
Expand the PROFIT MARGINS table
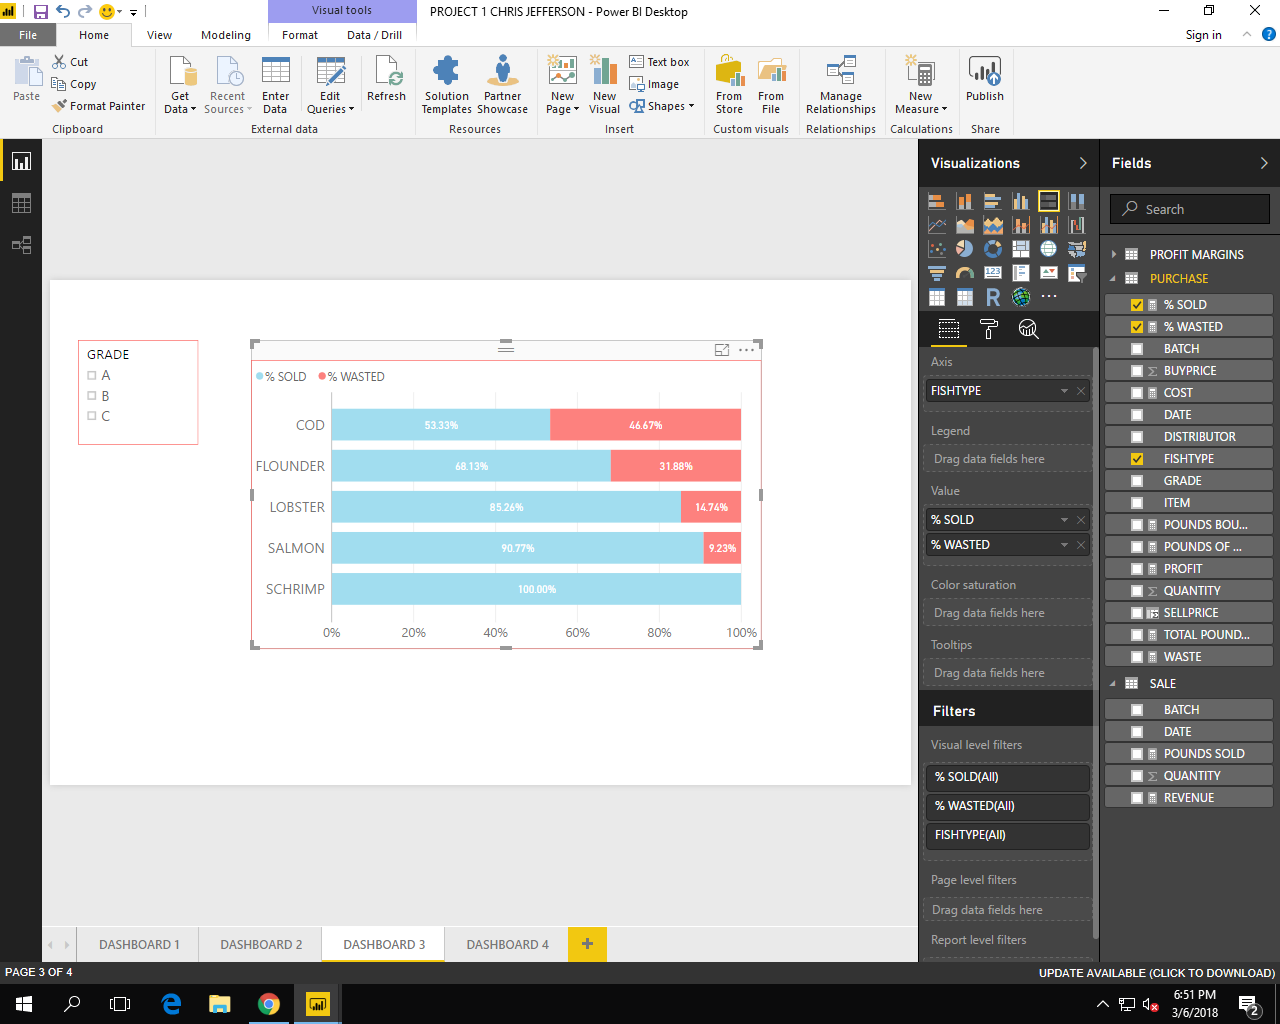pos(1114,255)
